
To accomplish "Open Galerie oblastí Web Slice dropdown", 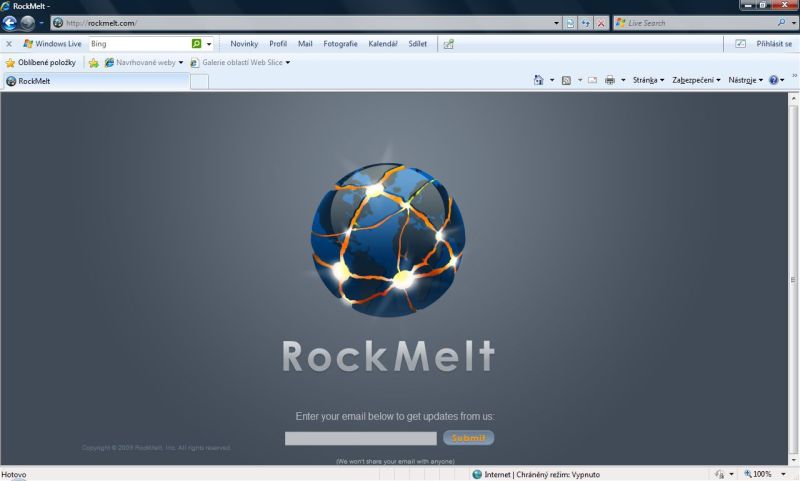I will tap(240, 62).
